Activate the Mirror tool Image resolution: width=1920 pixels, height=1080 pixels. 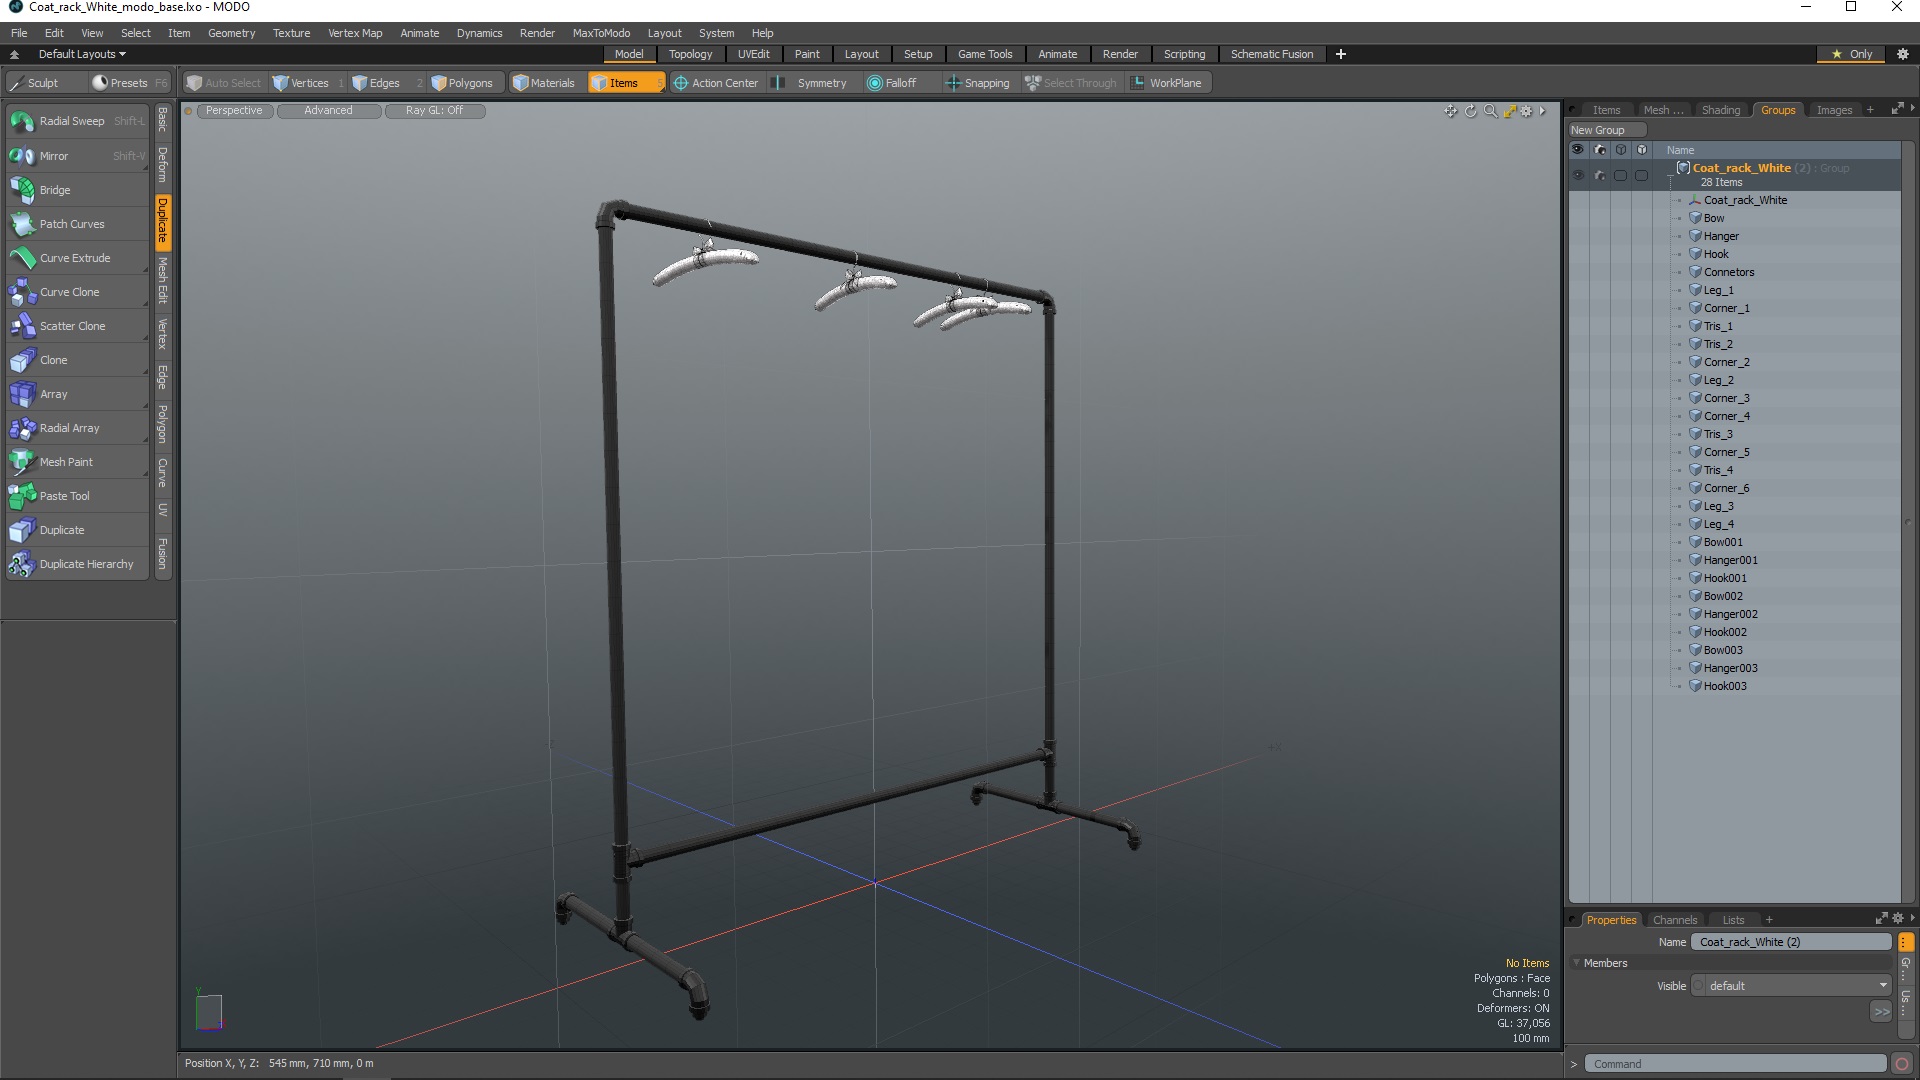coord(77,156)
